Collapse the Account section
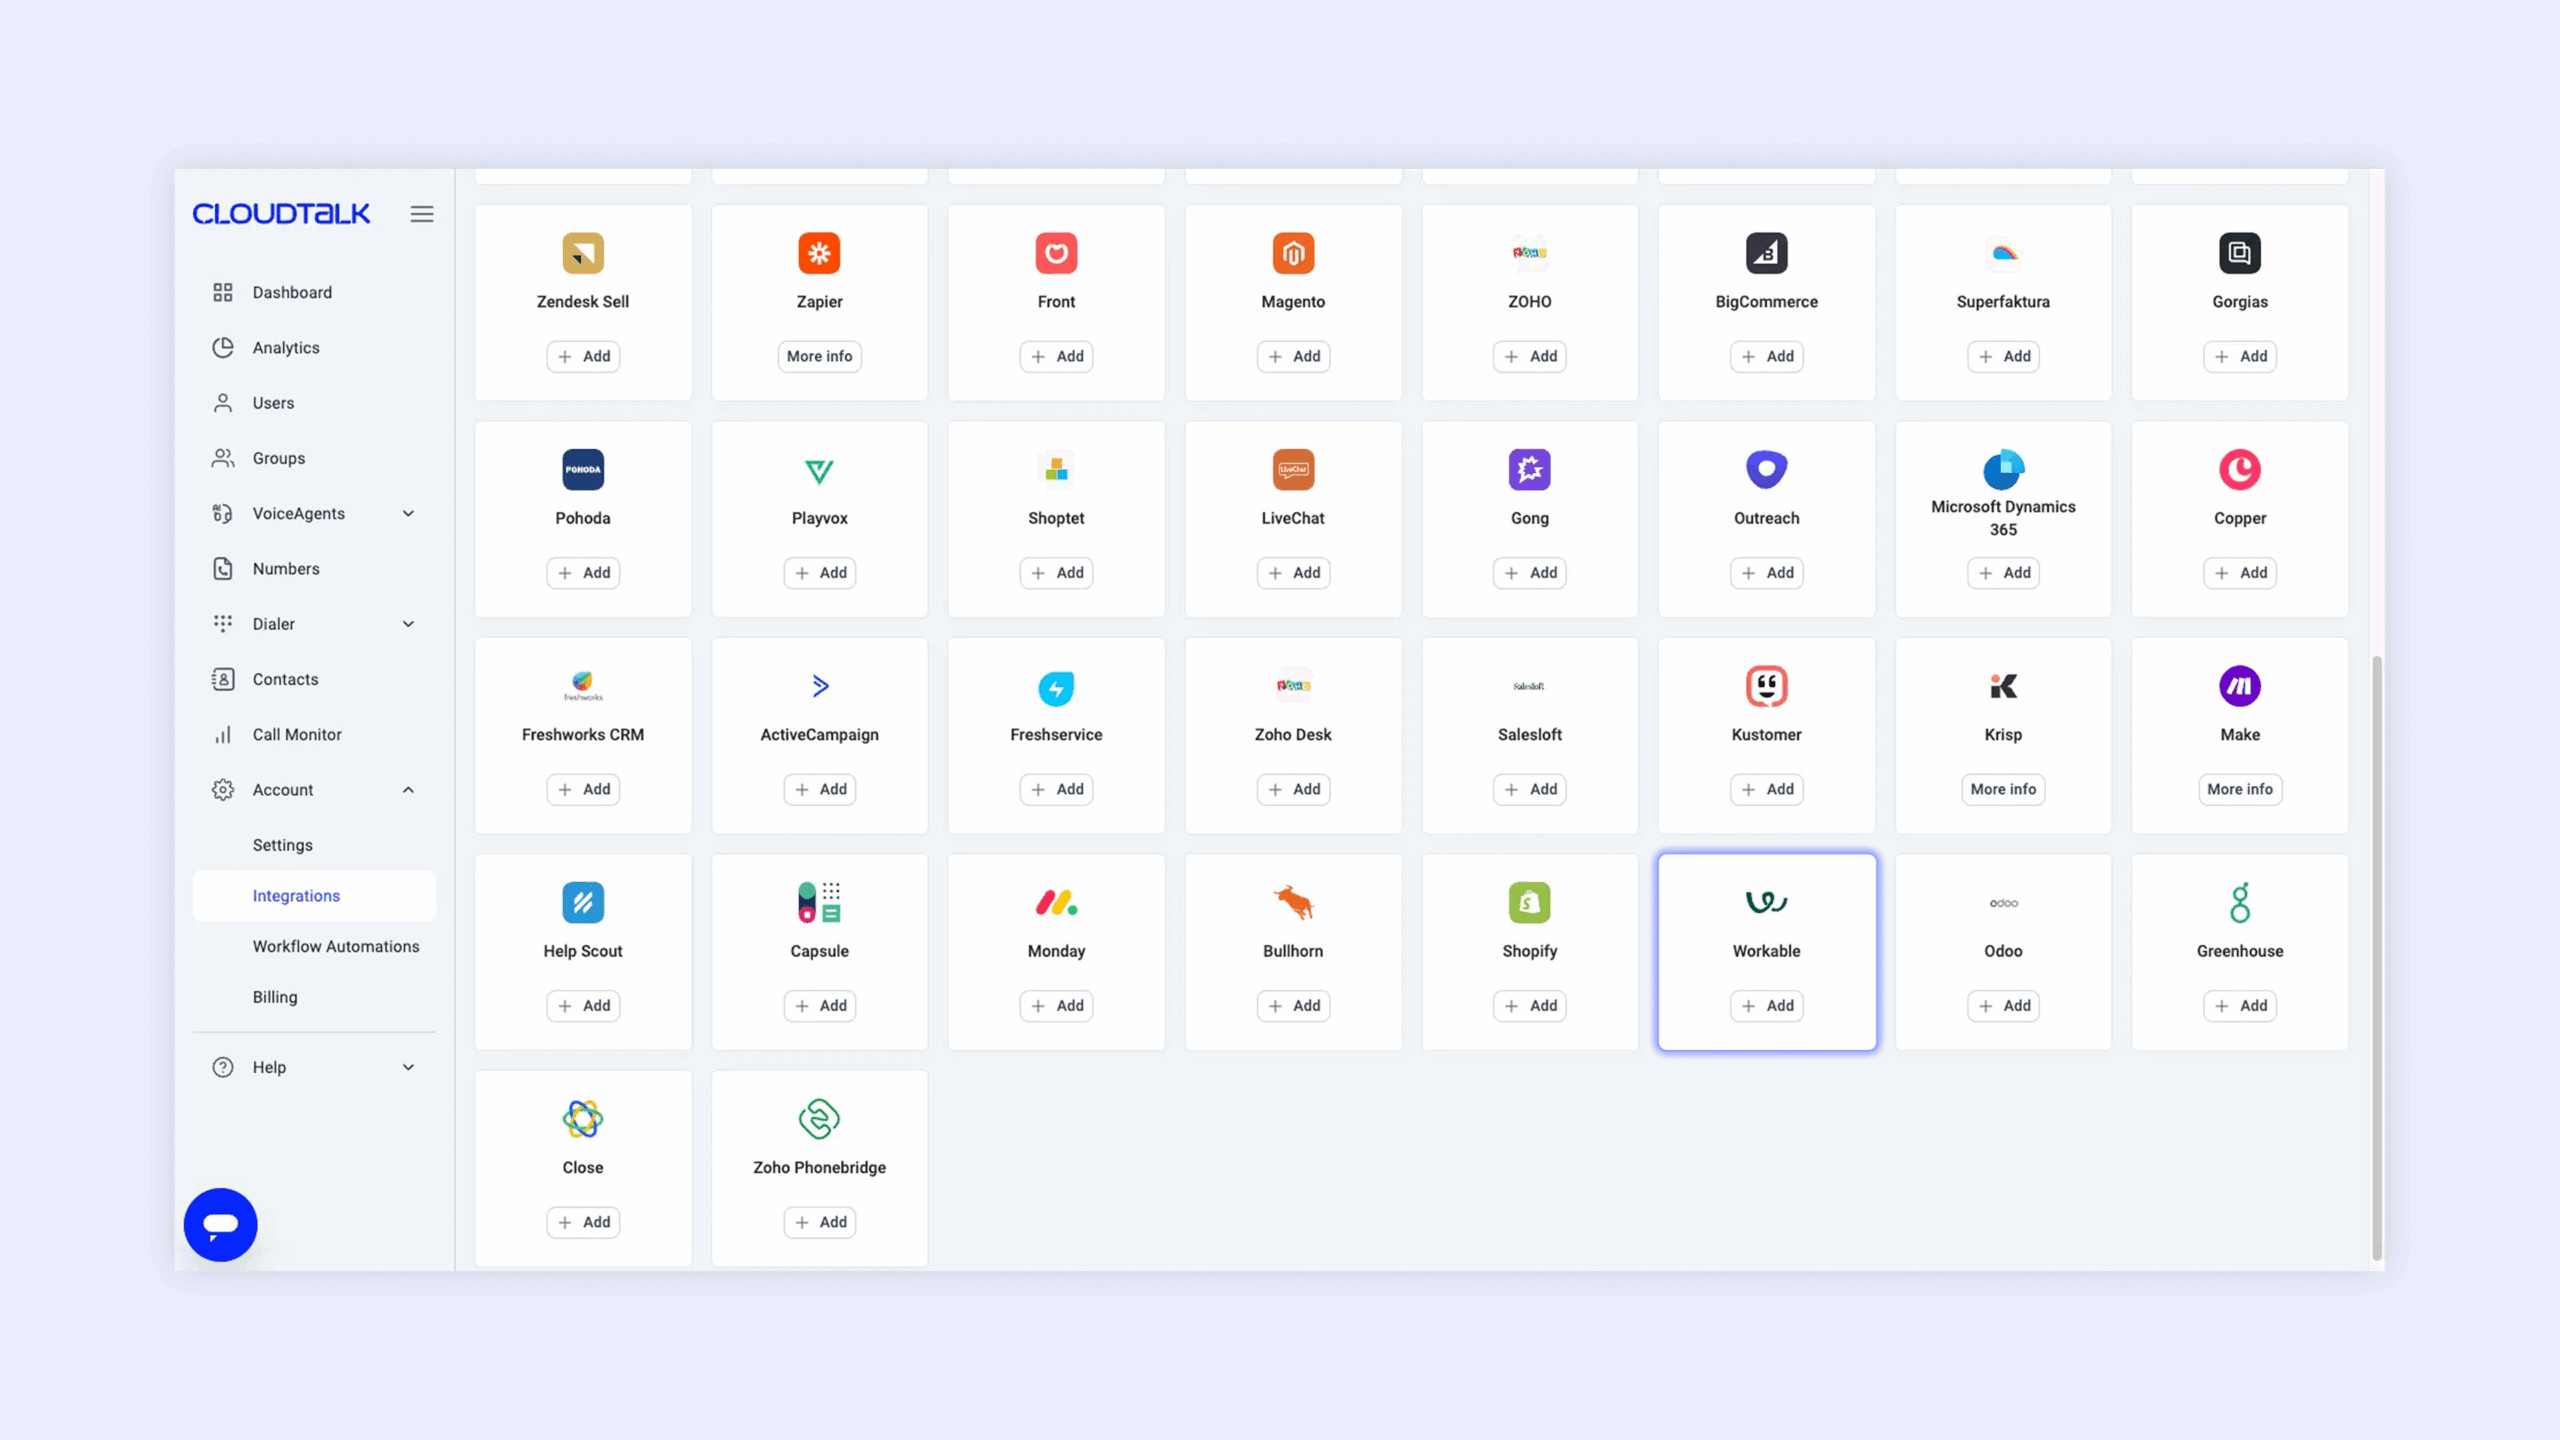Image resolution: width=2560 pixels, height=1440 pixels. (x=408, y=790)
